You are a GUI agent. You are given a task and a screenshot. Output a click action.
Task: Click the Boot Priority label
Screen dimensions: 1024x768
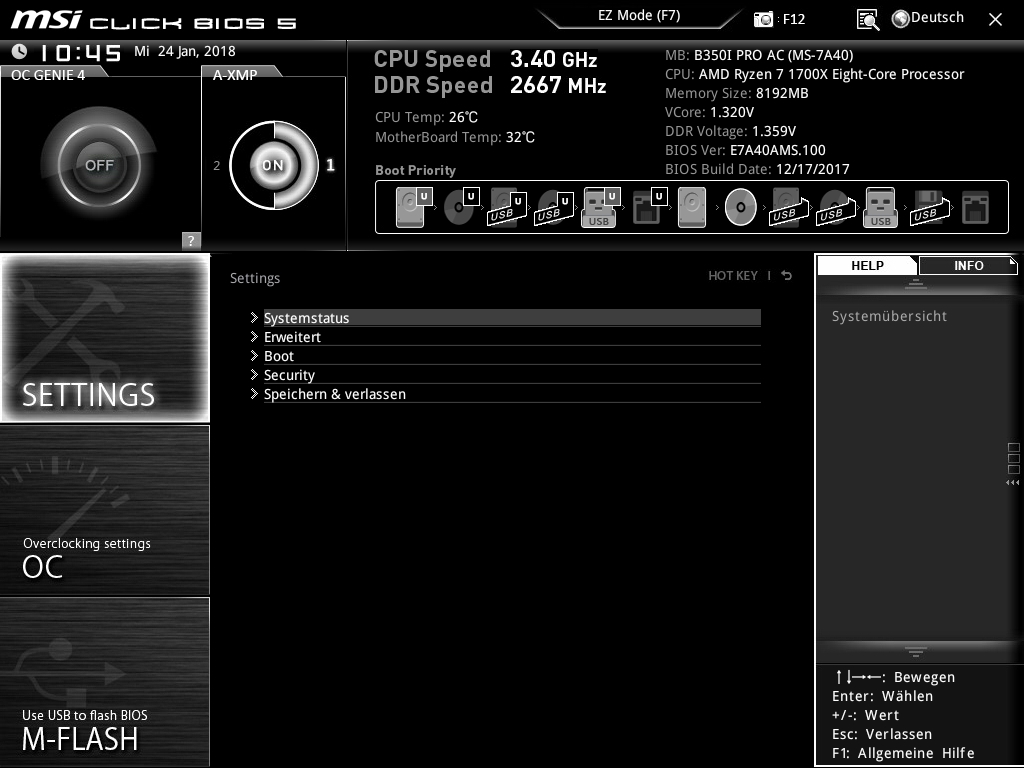[x=415, y=170]
